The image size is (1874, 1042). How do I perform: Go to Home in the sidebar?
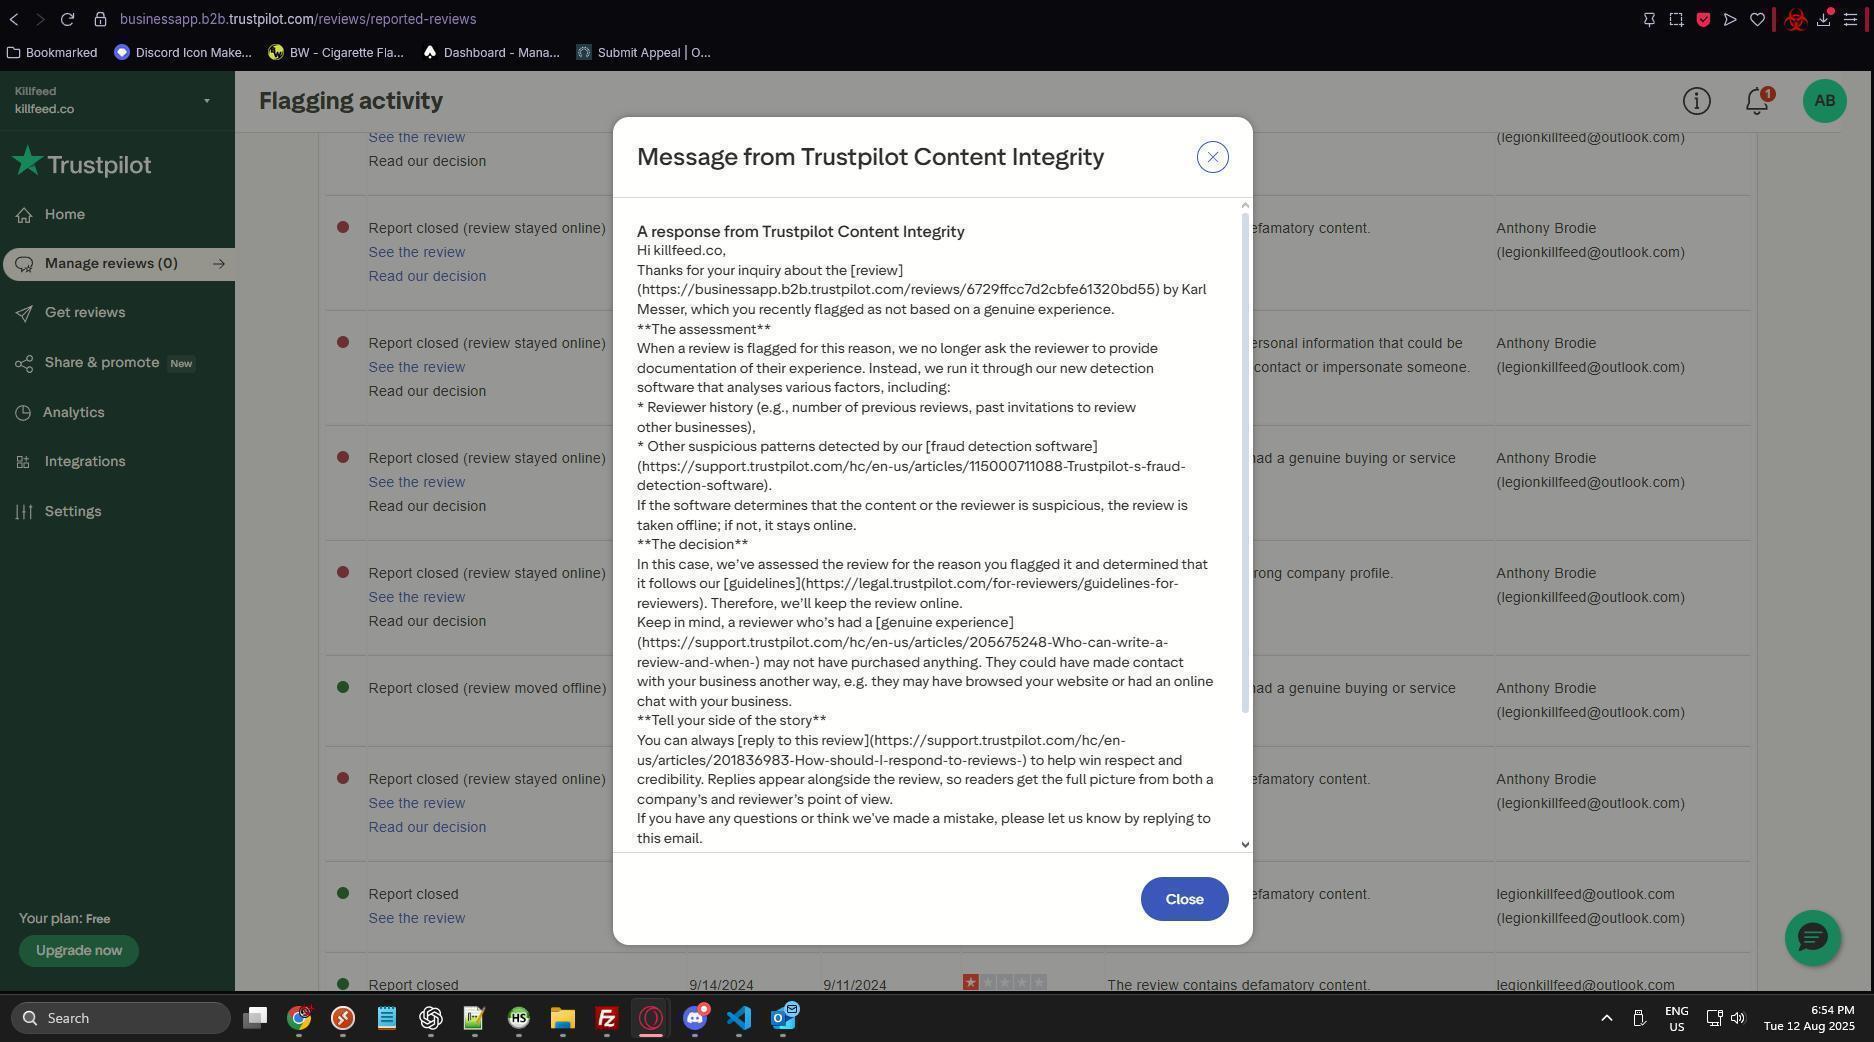coord(64,215)
